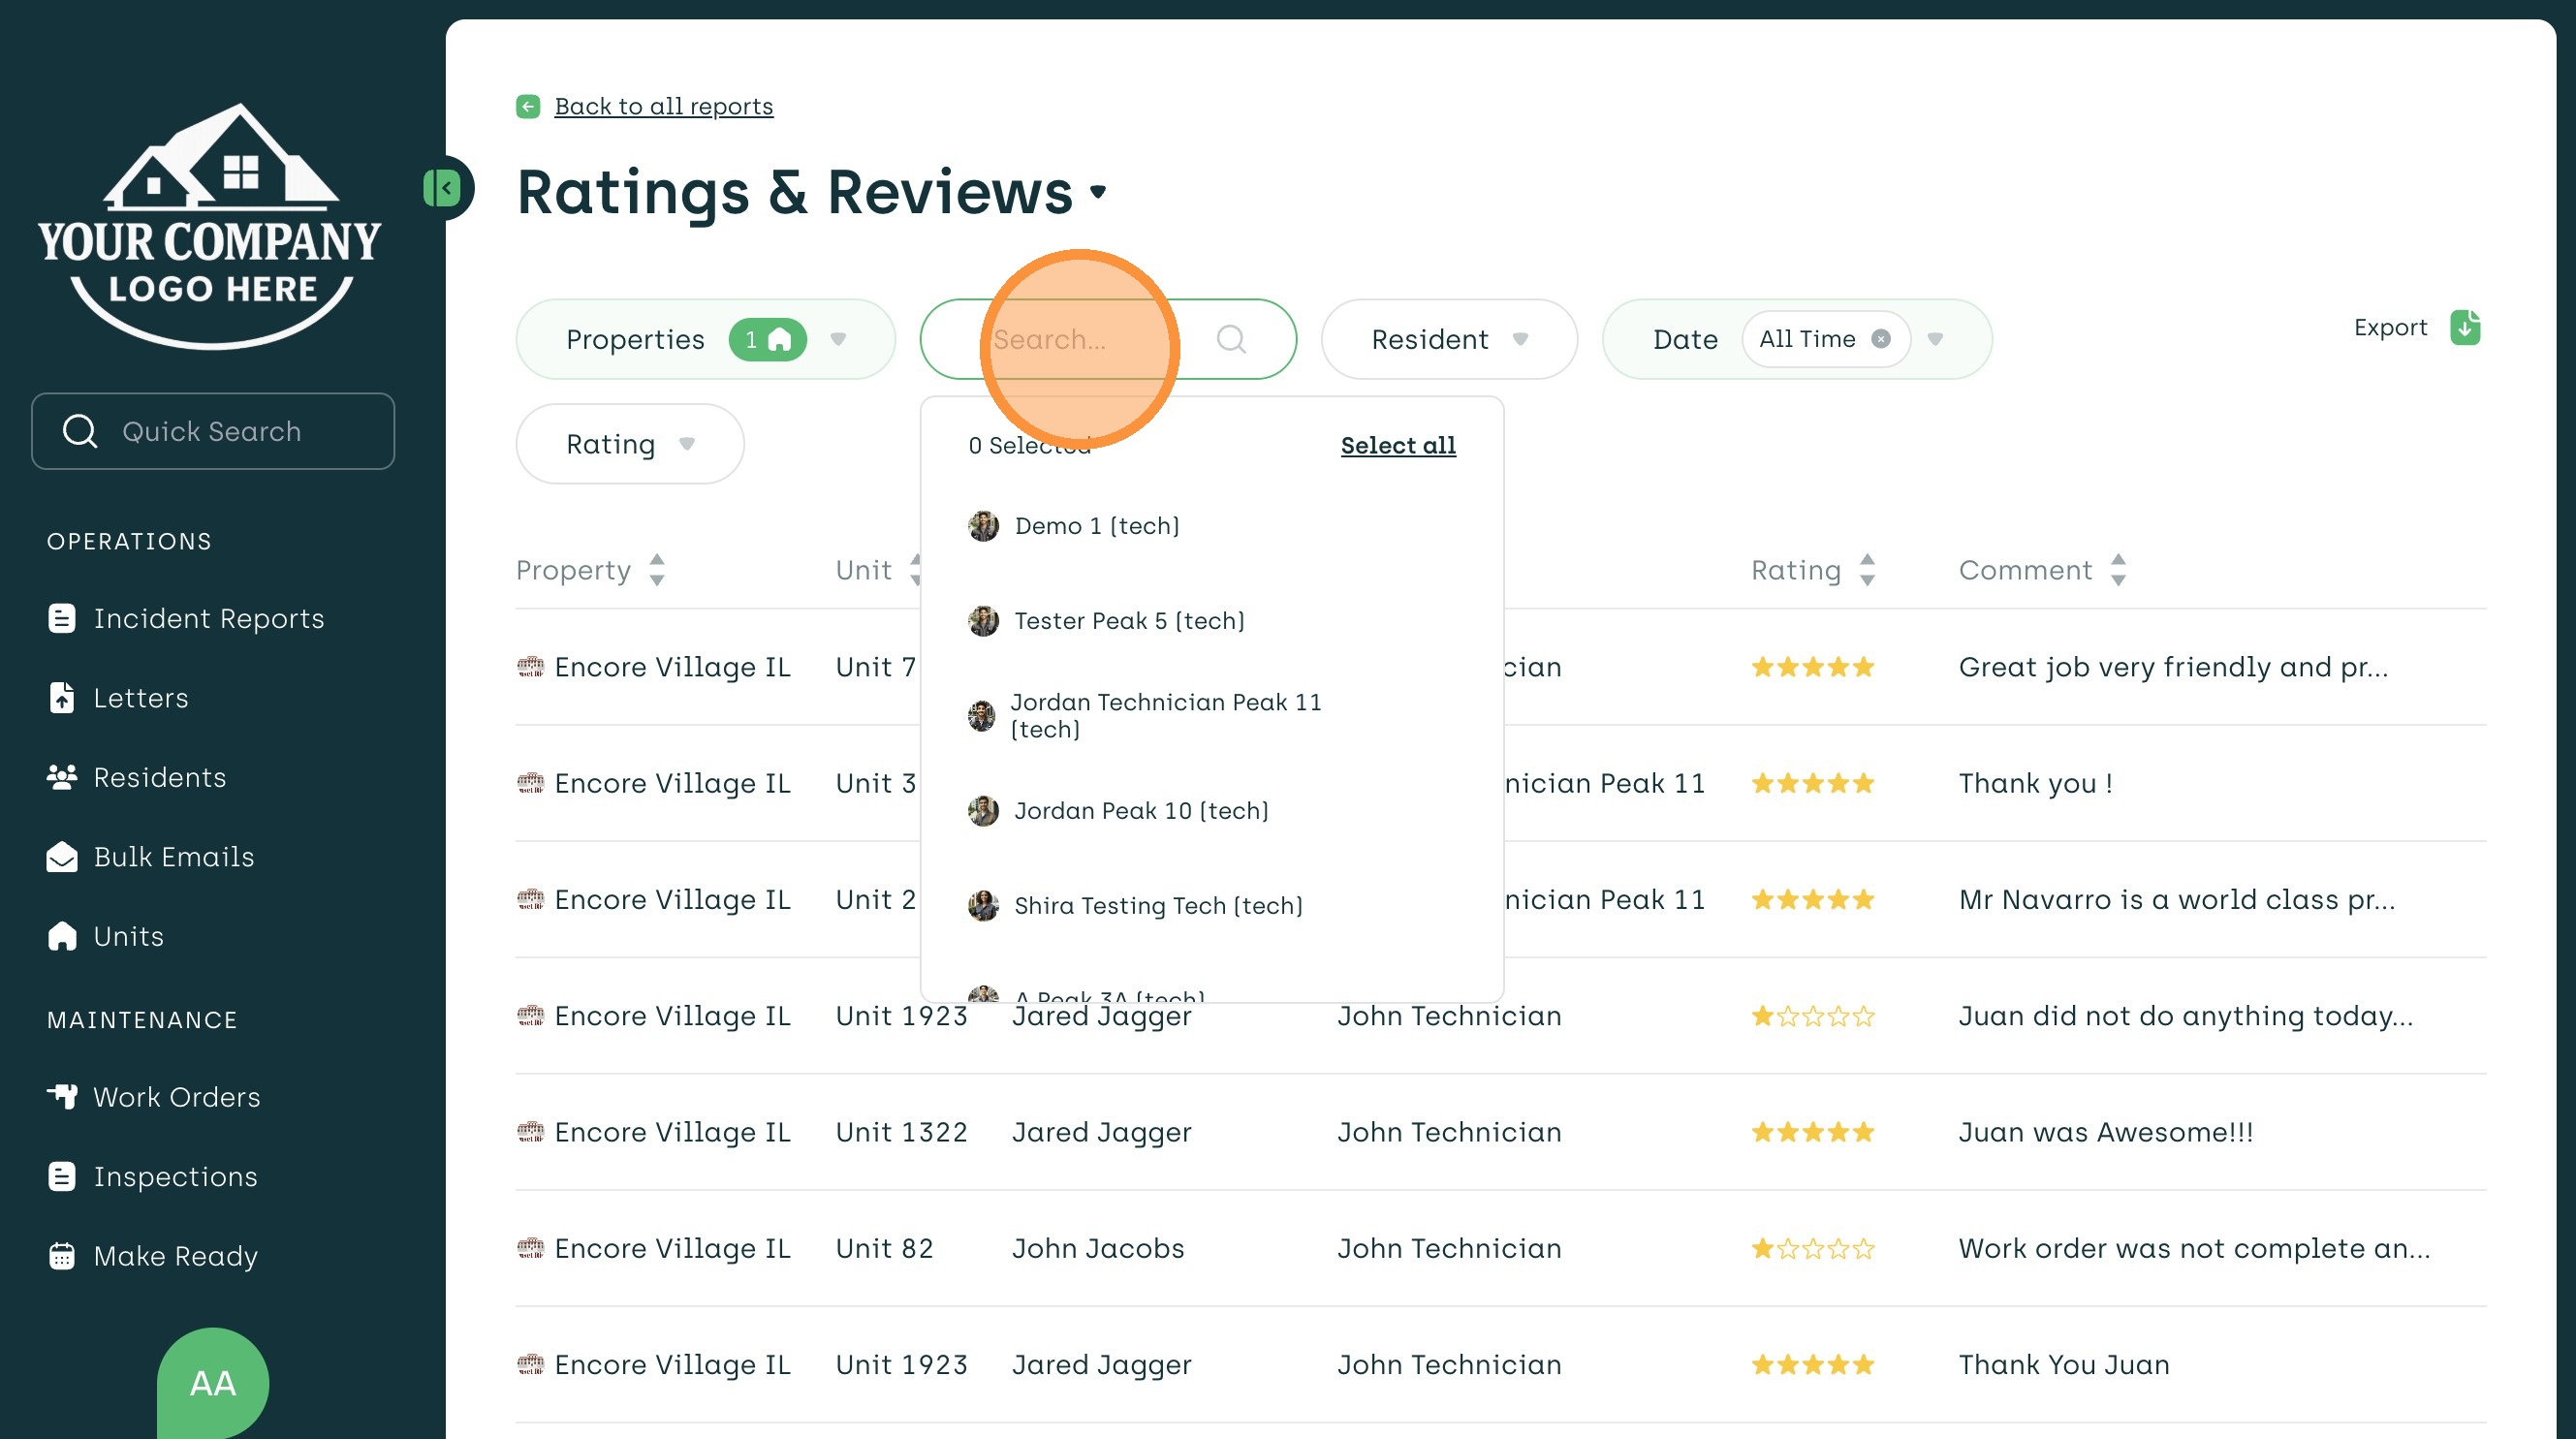2576x1439 pixels.
Task: Click the Back to all reports link
Action: 663,106
